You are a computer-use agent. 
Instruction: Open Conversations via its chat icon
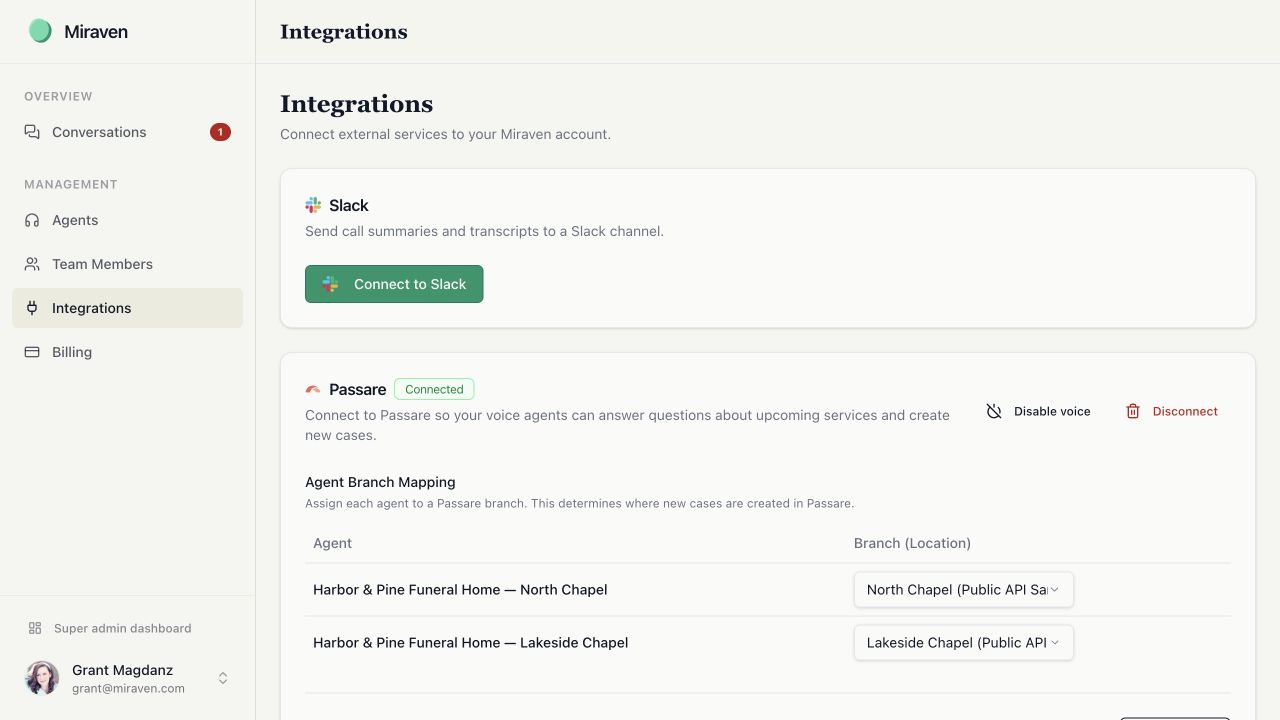32,132
